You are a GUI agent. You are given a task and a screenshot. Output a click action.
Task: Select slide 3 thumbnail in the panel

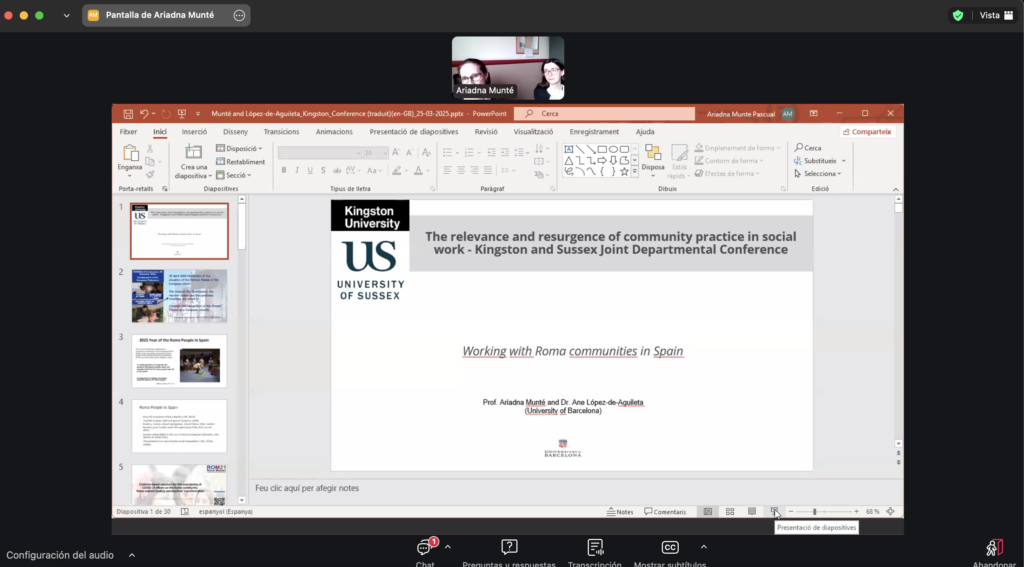pos(179,361)
